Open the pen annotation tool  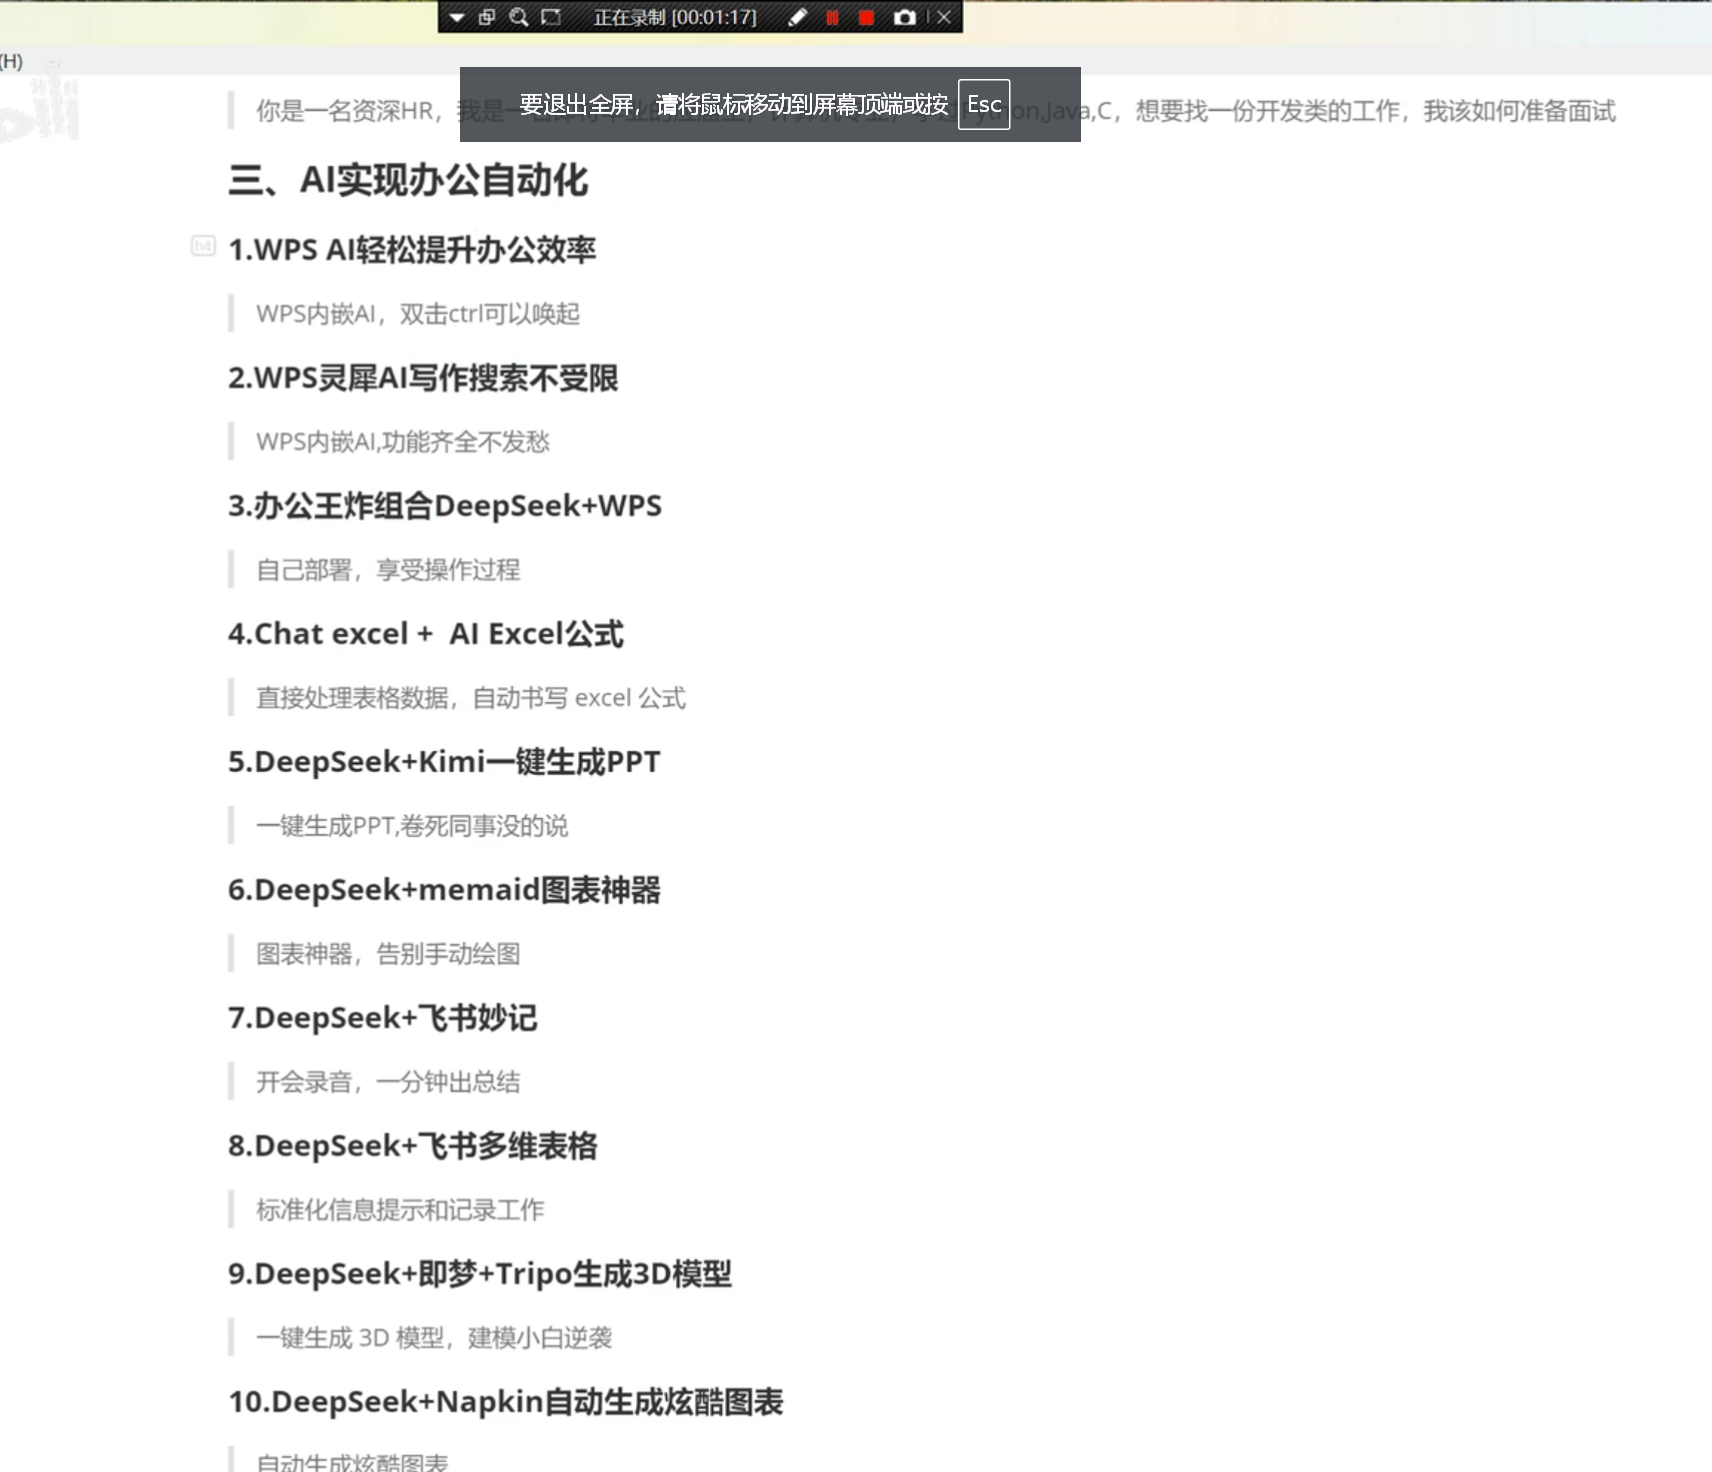797,17
